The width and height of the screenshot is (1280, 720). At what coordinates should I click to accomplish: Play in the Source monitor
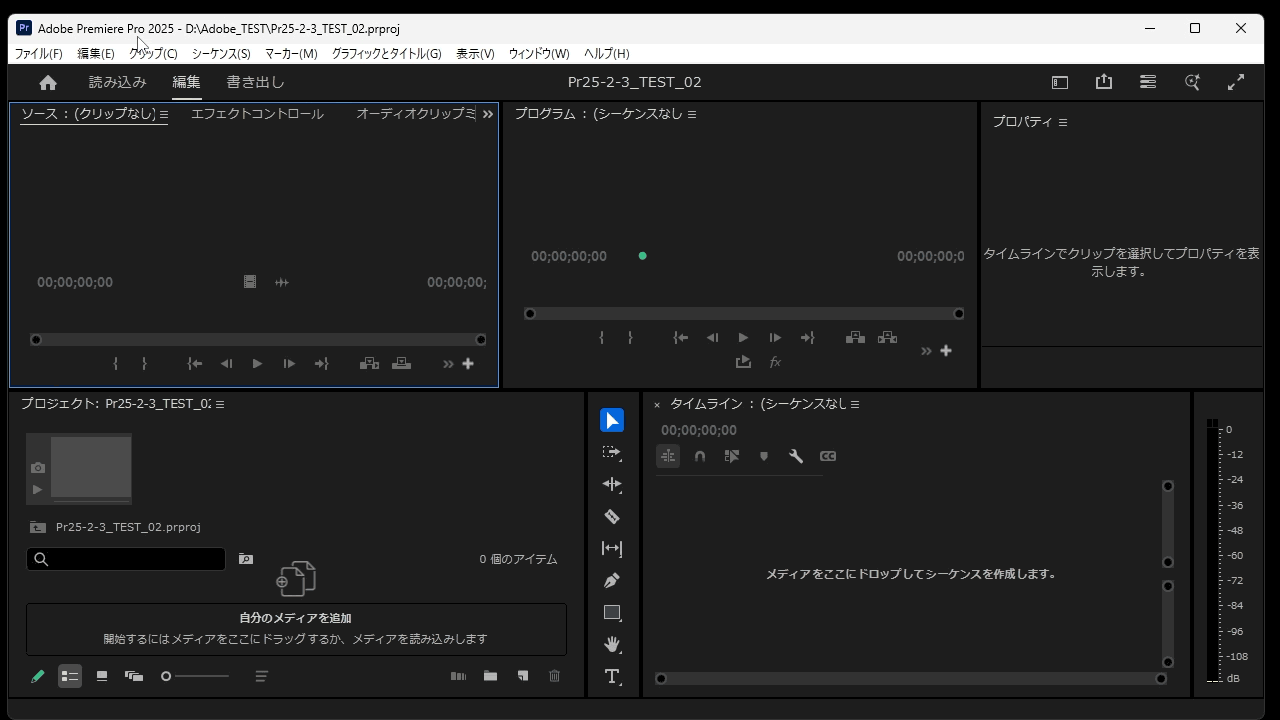pyautogui.click(x=257, y=364)
